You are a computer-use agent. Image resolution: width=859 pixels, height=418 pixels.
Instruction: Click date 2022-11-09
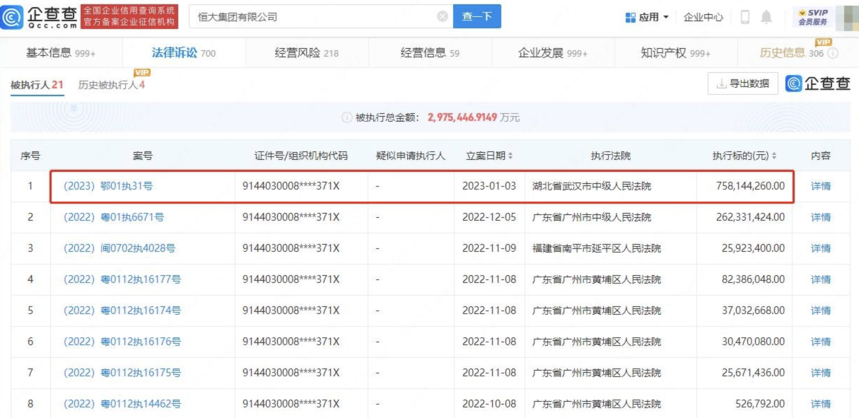pyautogui.click(x=489, y=249)
